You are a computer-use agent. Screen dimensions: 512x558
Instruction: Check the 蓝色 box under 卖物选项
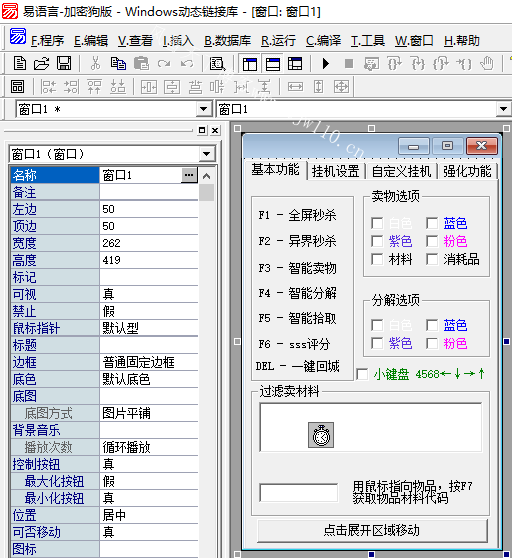pyautogui.click(x=432, y=223)
